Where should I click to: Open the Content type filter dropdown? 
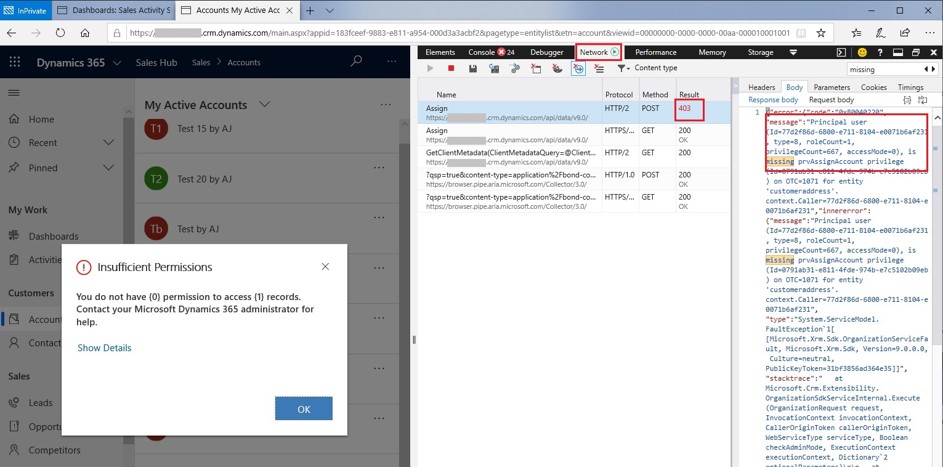[x=647, y=69]
